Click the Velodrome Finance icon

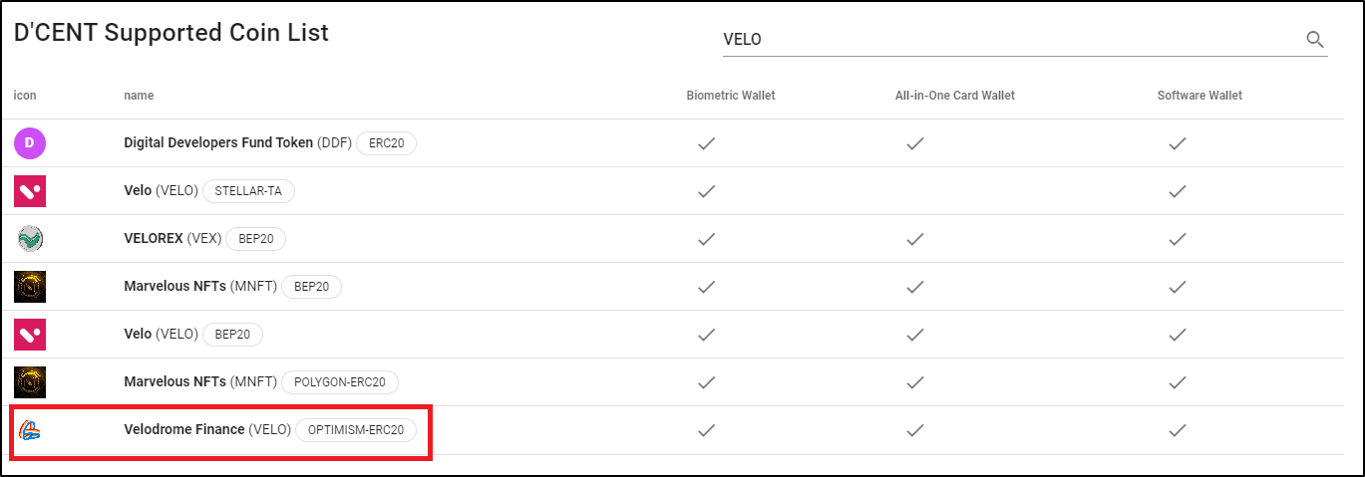29,430
